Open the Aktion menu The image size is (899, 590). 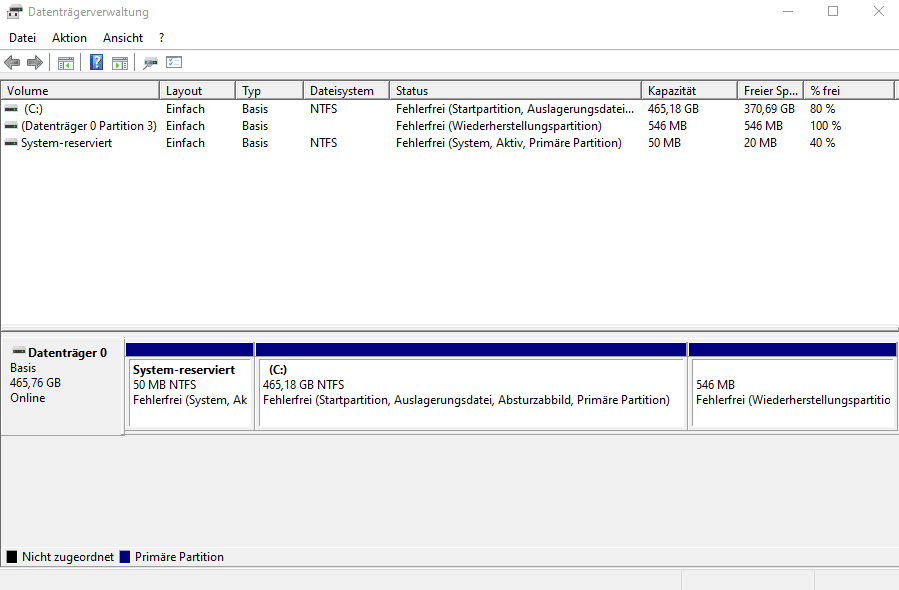click(69, 38)
